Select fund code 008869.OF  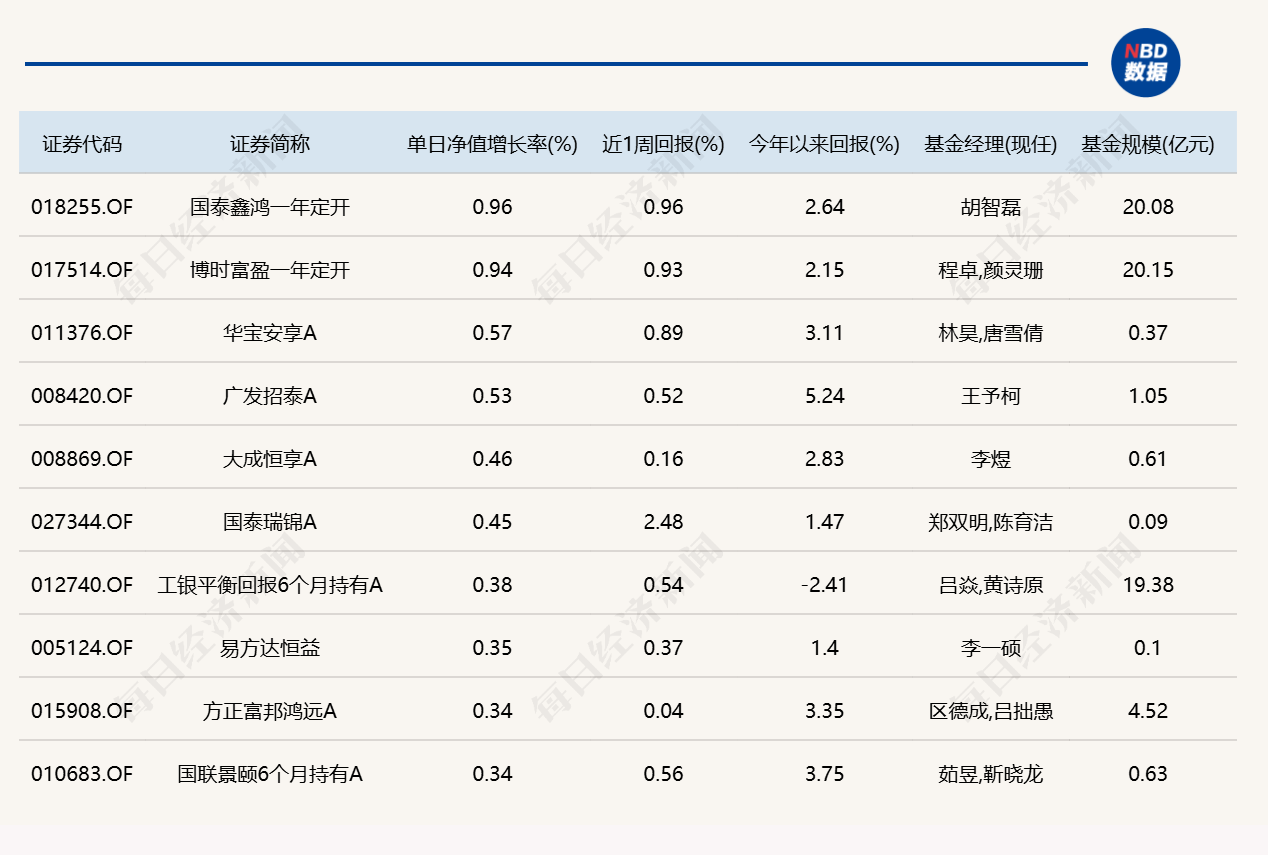82,459
